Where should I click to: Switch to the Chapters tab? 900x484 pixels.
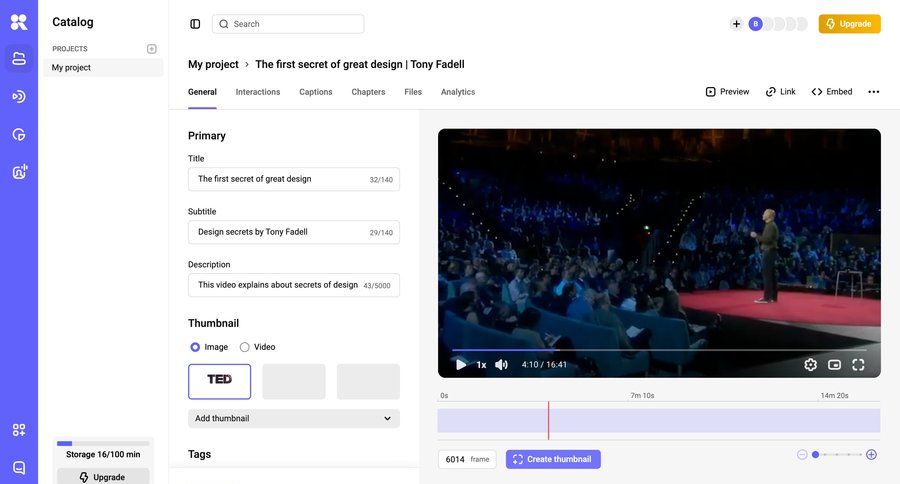368,92
